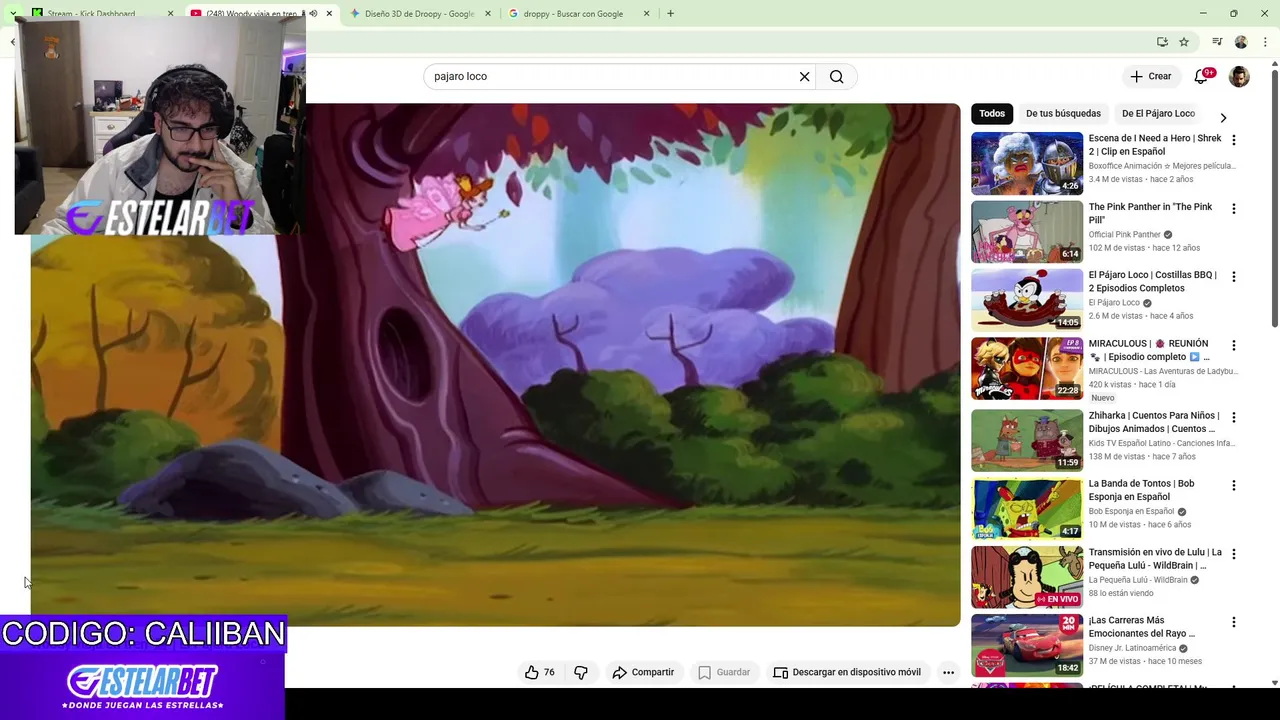Close the droppy Google search tab
Screen dimensions: 1280x720
click(x=646, y=14)
